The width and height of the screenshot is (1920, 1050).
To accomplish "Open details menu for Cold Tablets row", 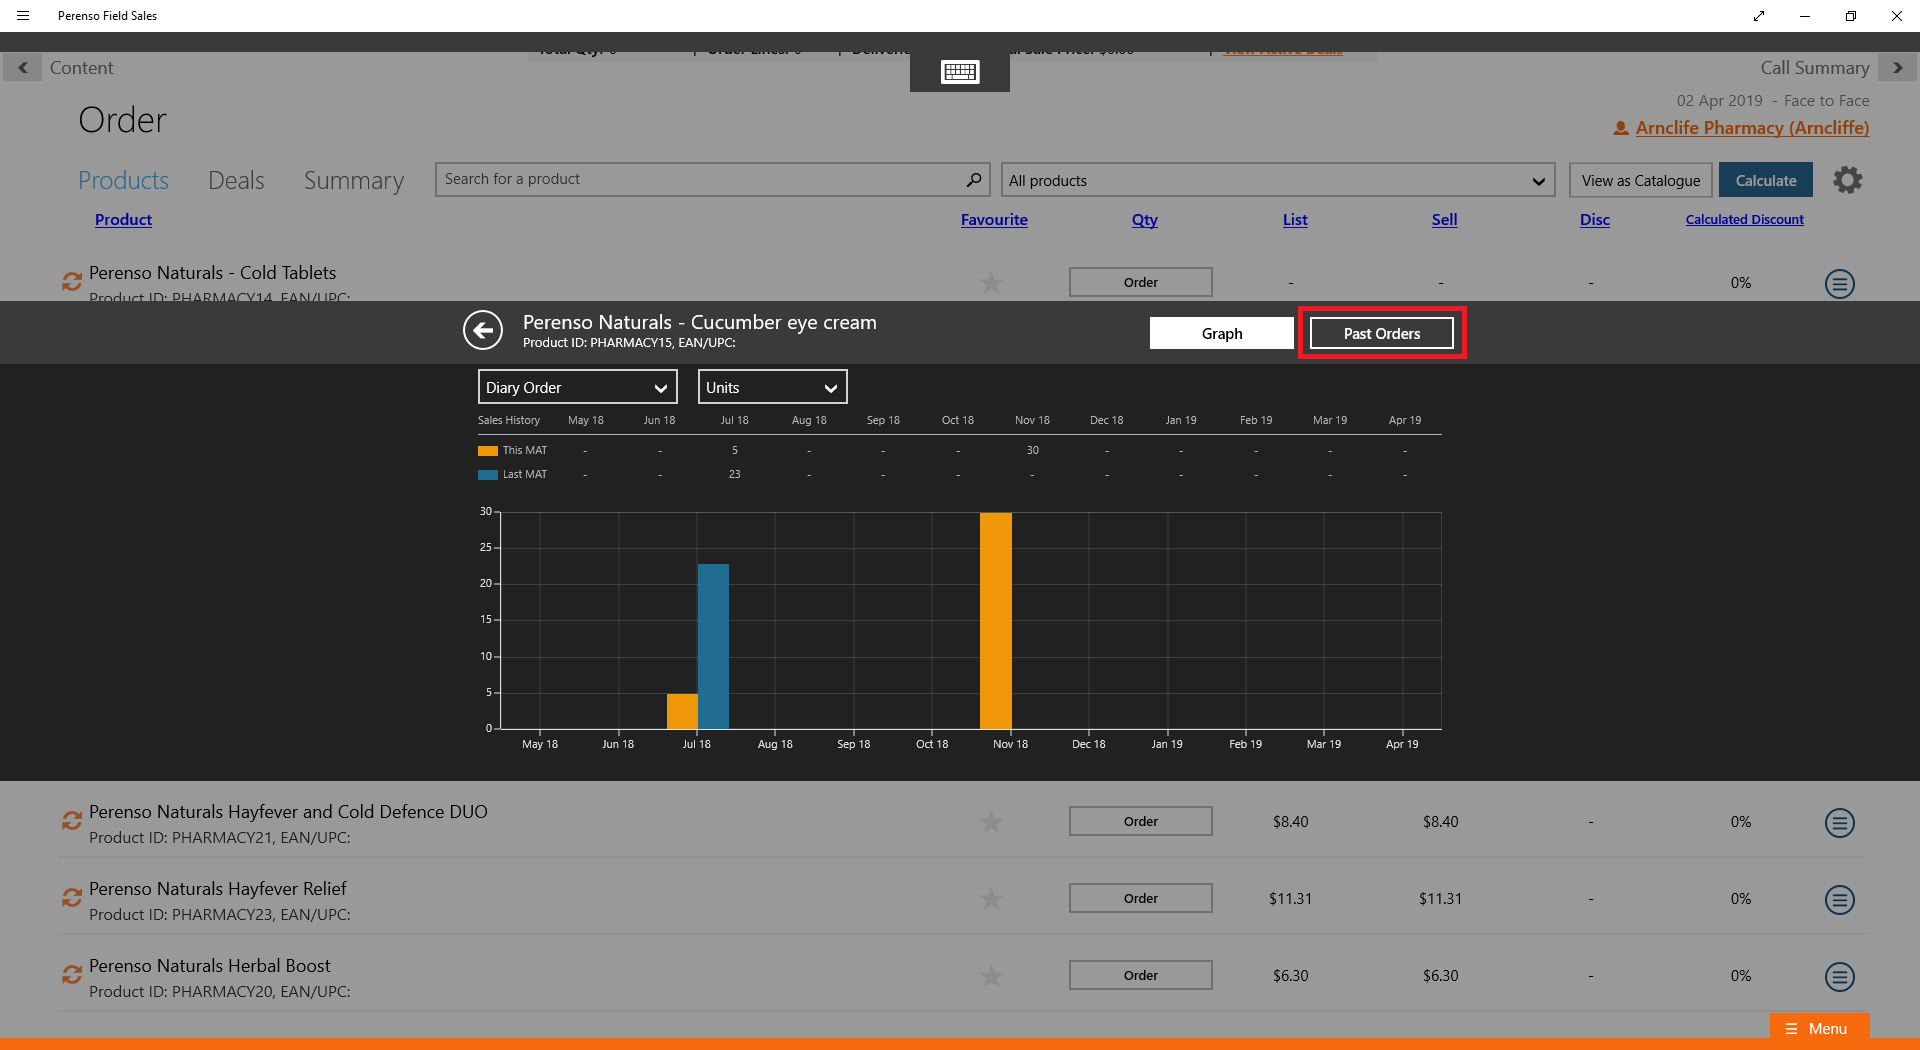I will coord(1839,284).
